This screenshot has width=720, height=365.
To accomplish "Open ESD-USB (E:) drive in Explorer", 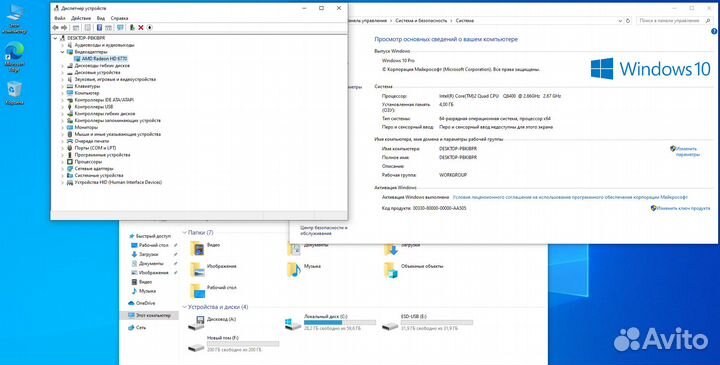I will point(428,323).
